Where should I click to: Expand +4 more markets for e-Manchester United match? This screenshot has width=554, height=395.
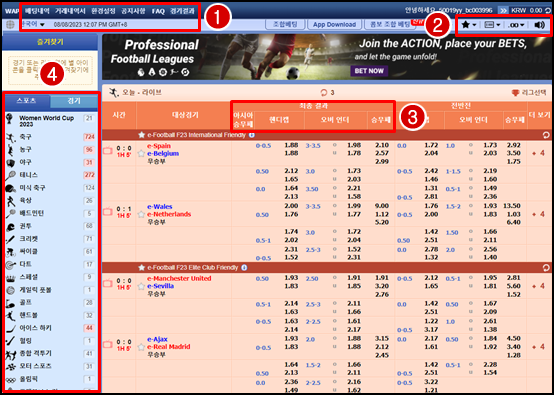539,286
